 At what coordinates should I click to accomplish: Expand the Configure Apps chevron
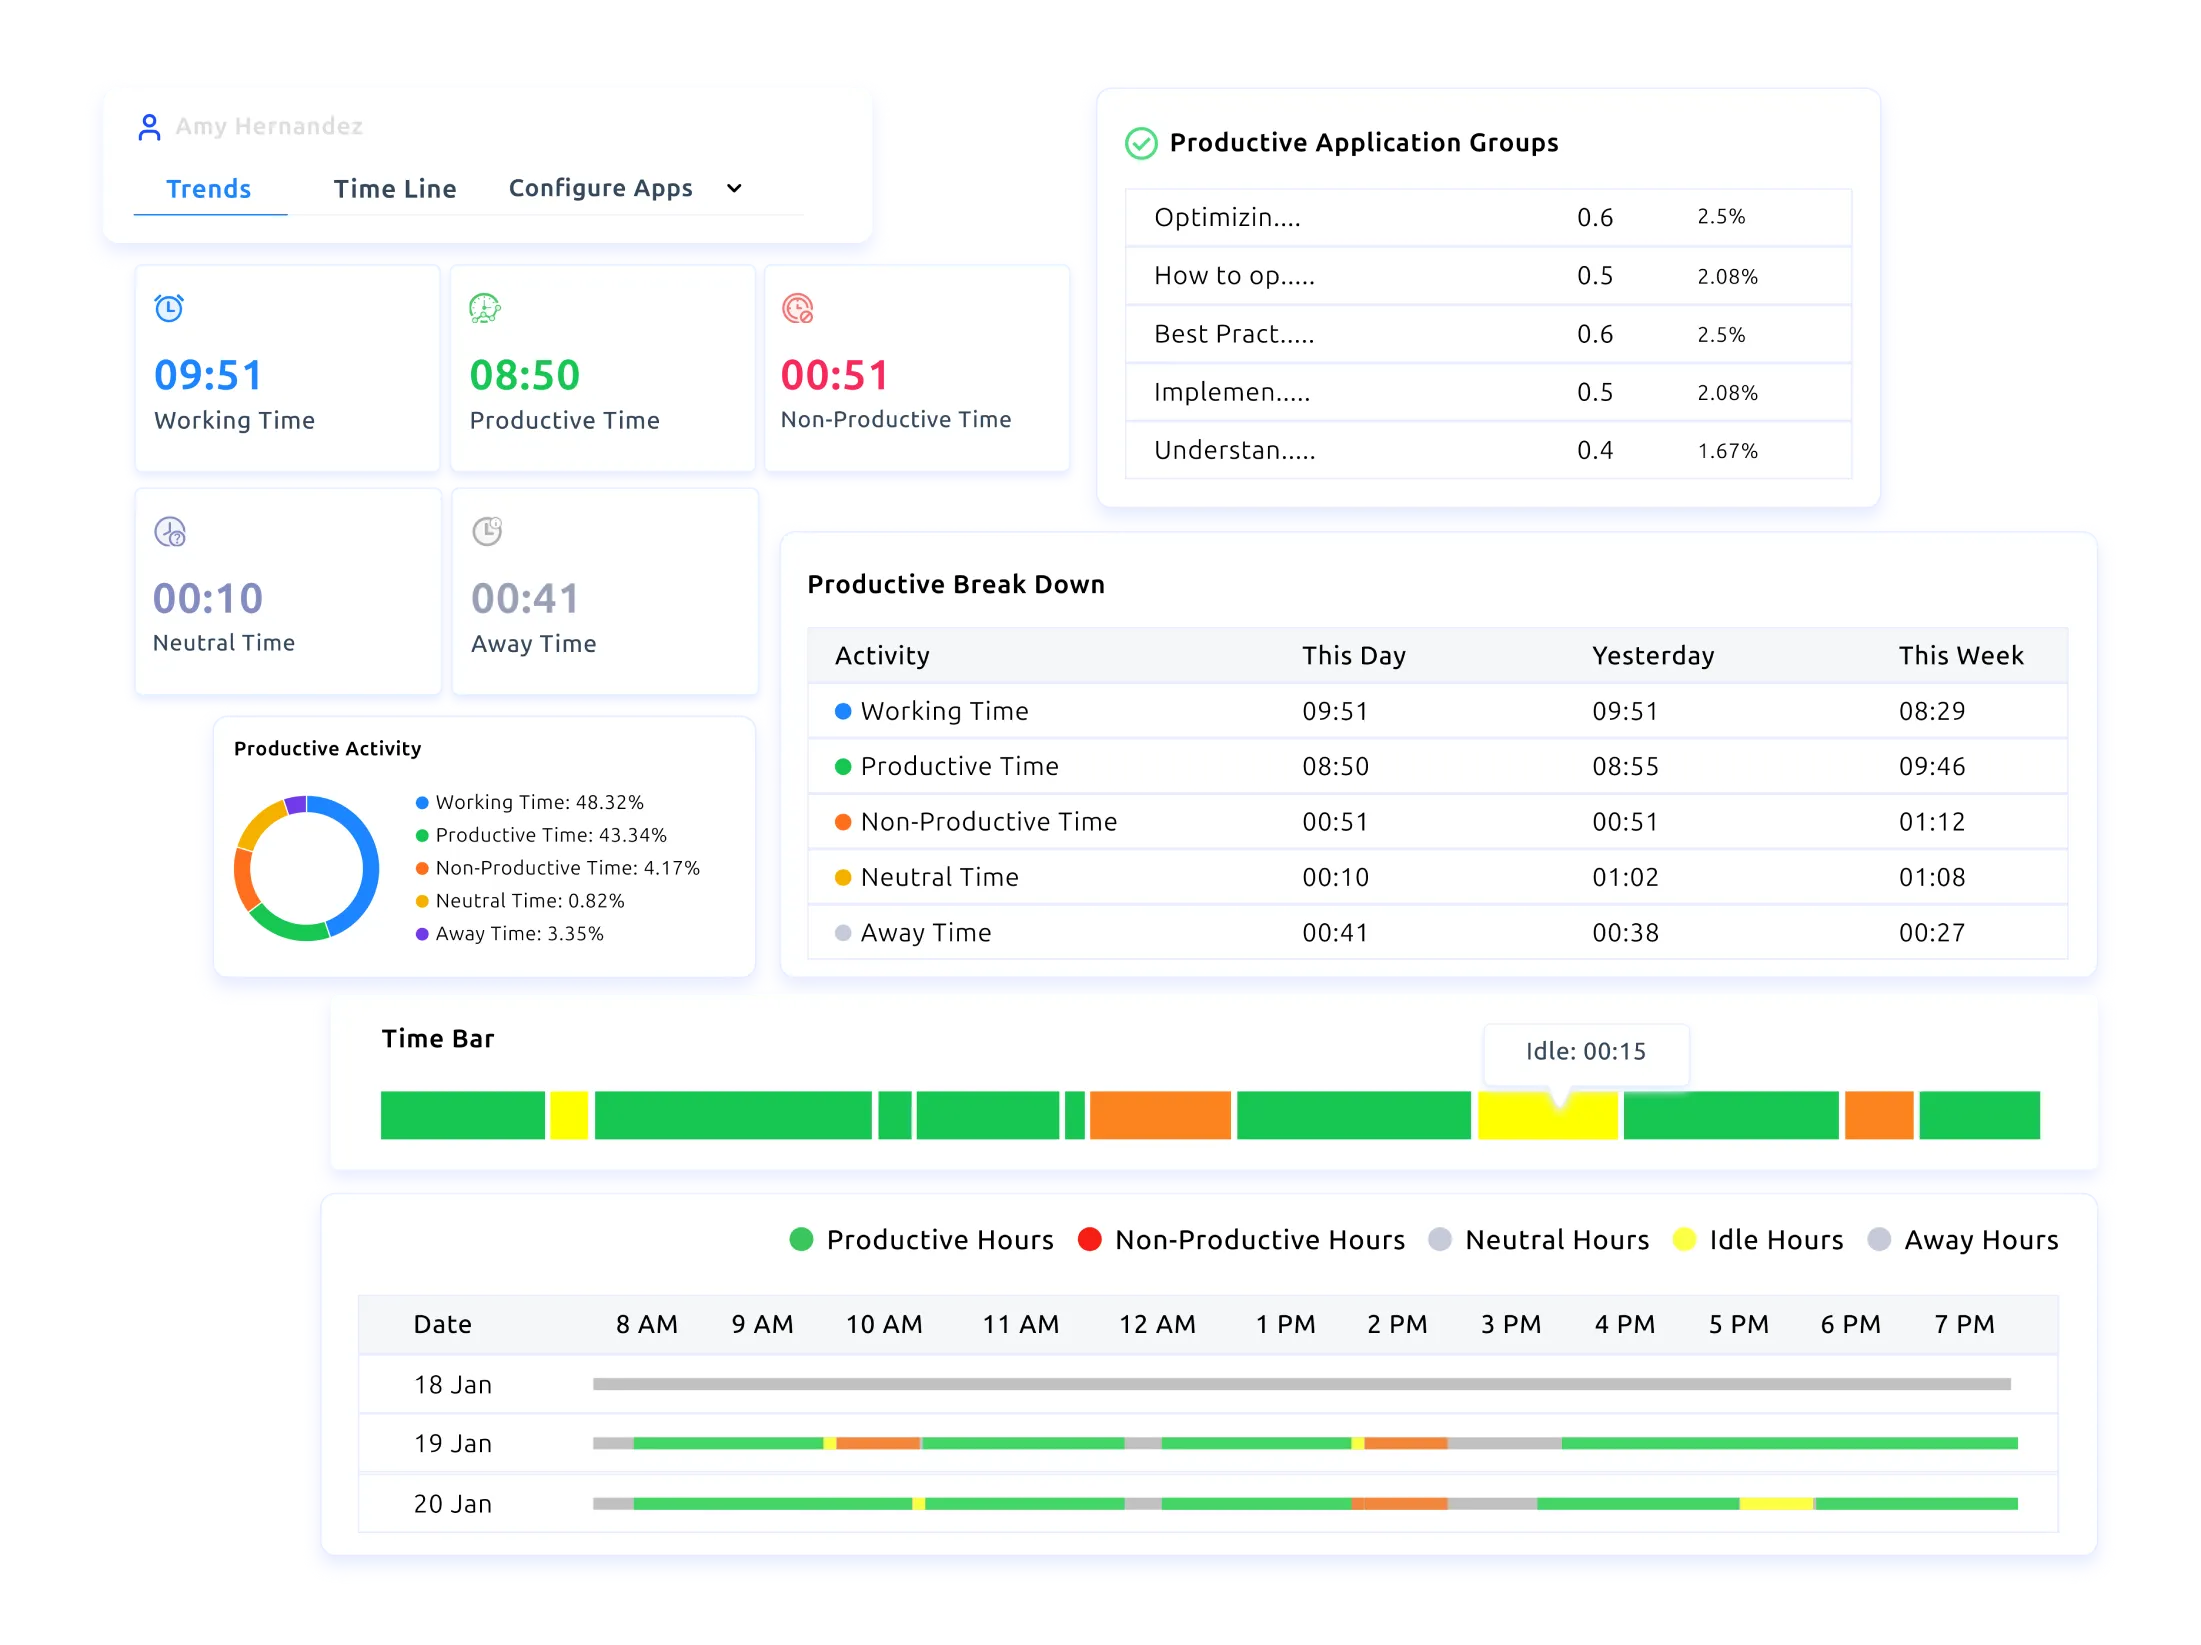(x=734, y=188)
